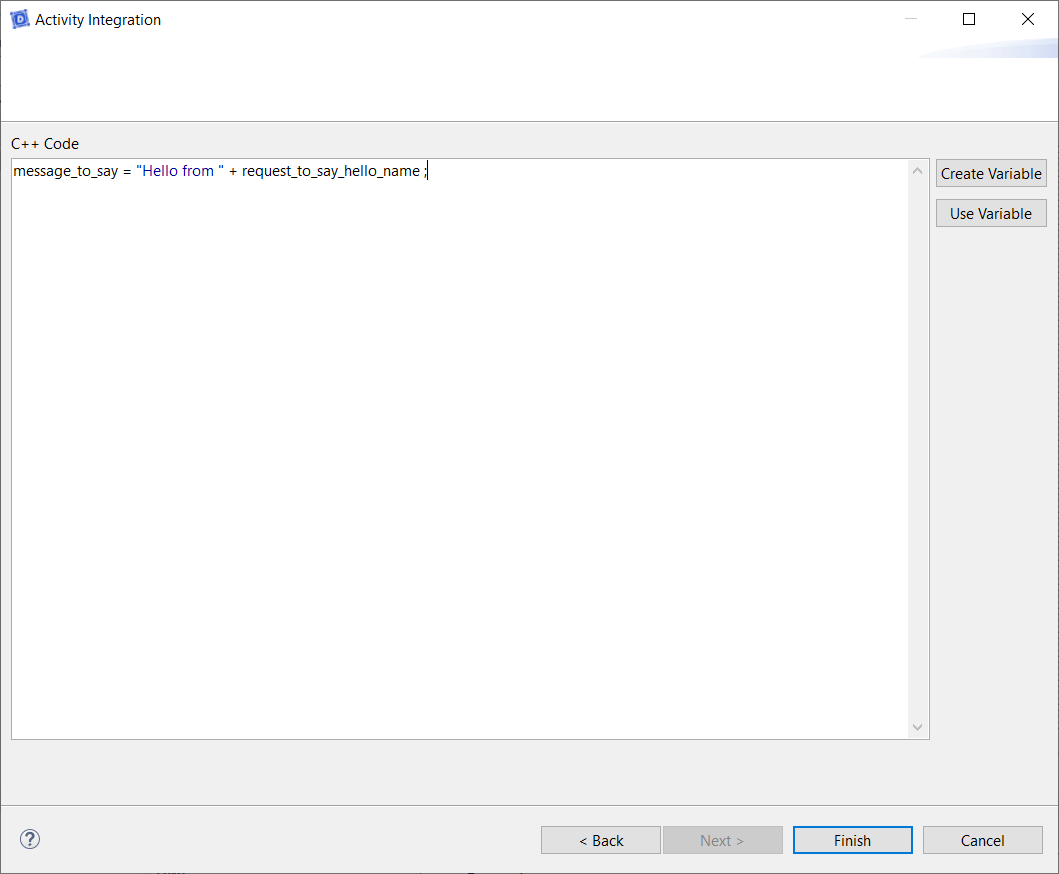Maximize the Activity Integration window

point(968,20)
